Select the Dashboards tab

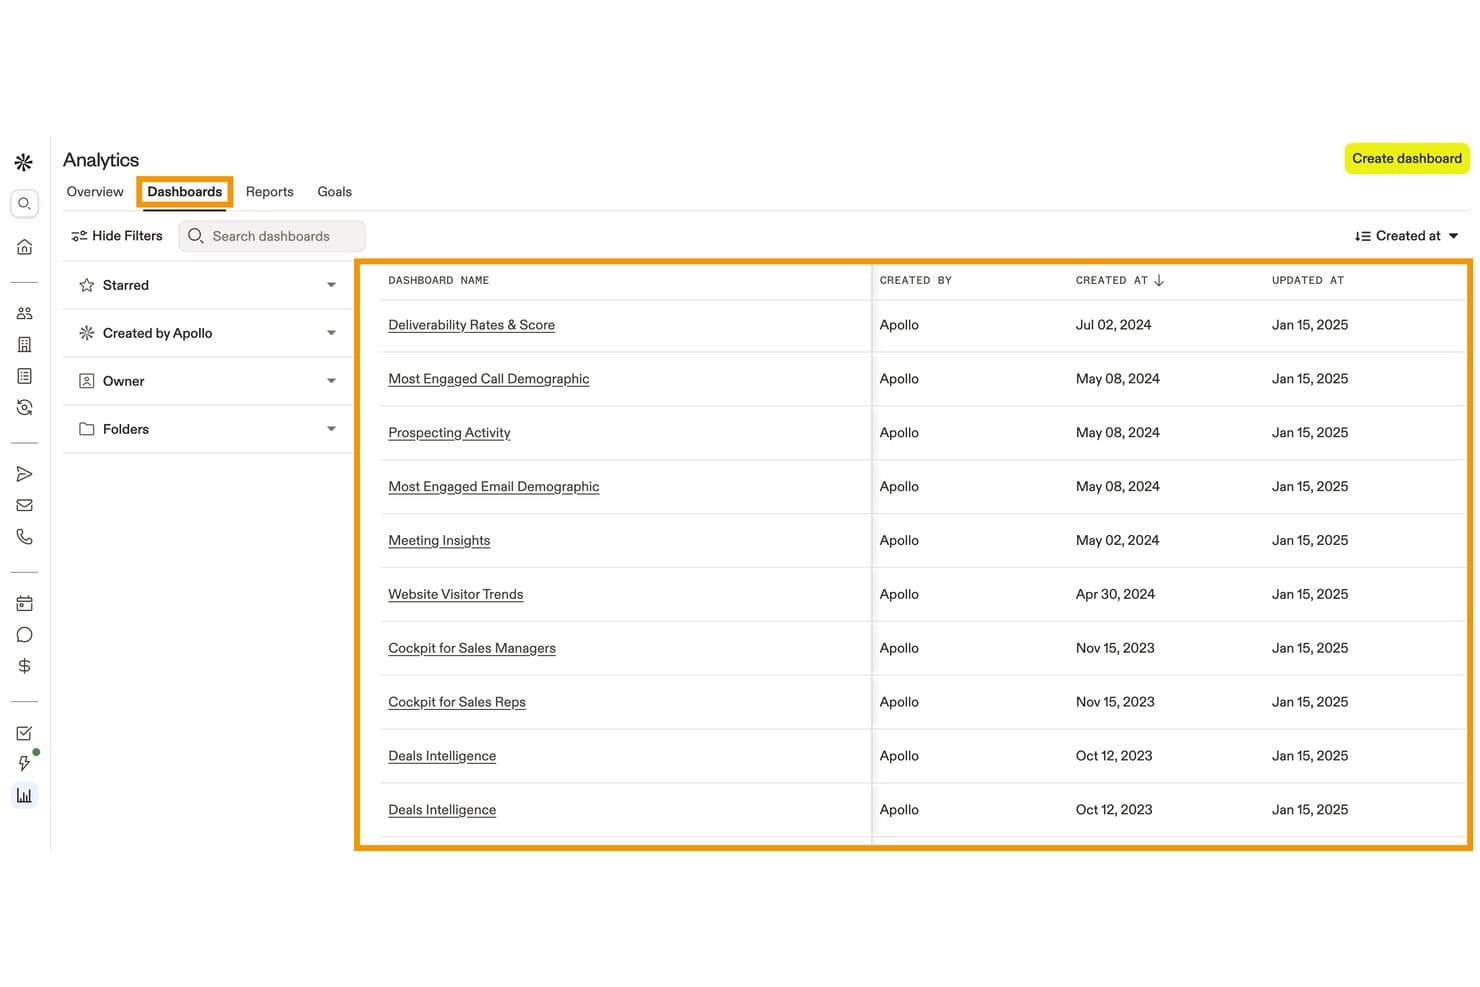[x=185, y=192]
